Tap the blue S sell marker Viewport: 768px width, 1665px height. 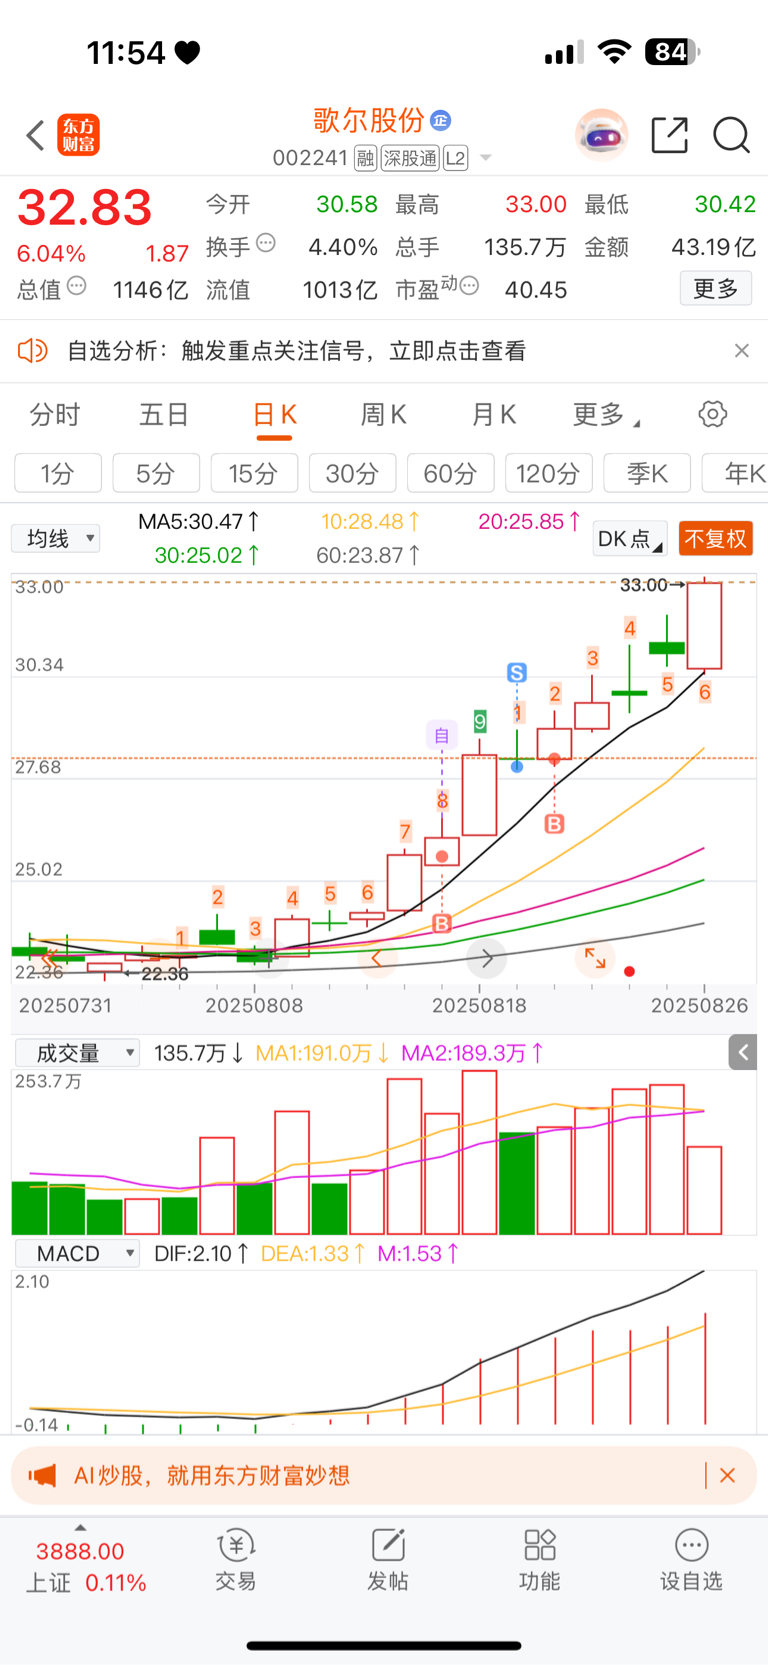(x=517, y=672)
